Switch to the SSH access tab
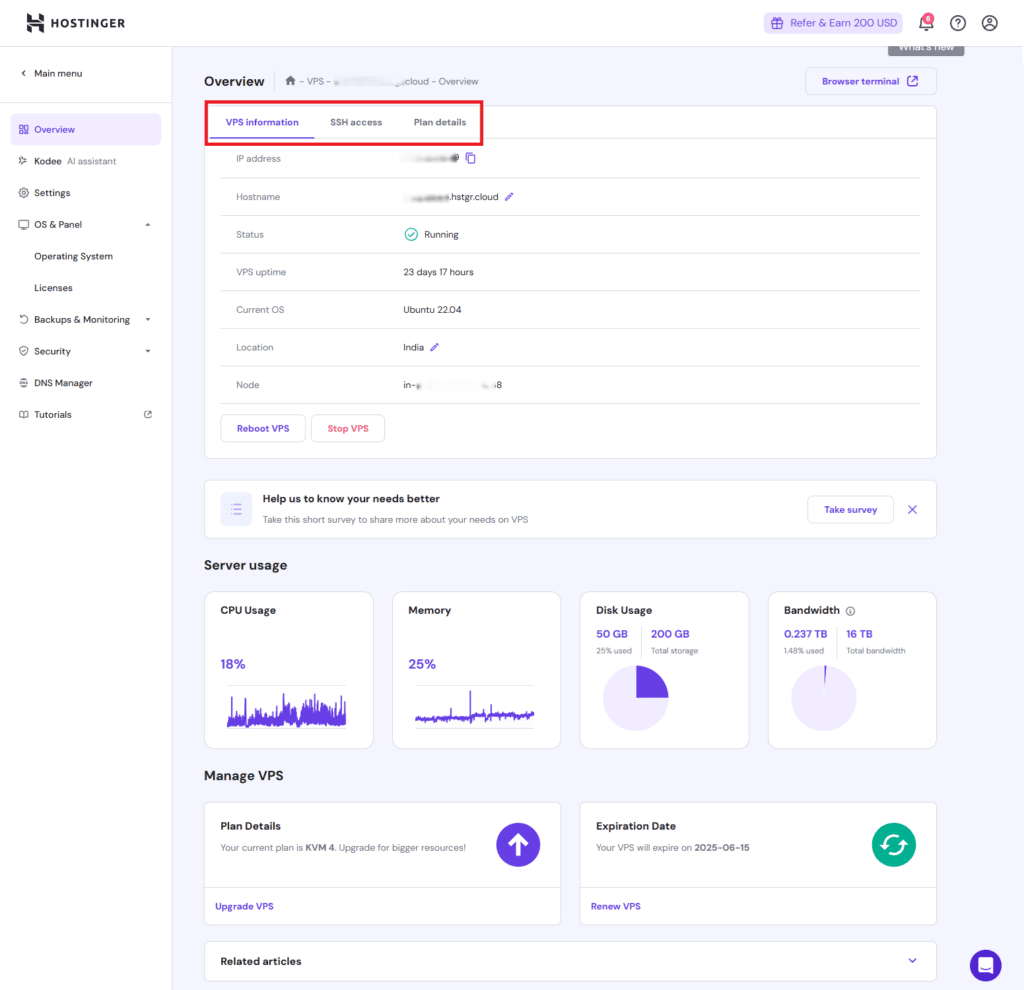Viewport: 1024px width, 990px height. pyautogui.click(x=356, y=122)
